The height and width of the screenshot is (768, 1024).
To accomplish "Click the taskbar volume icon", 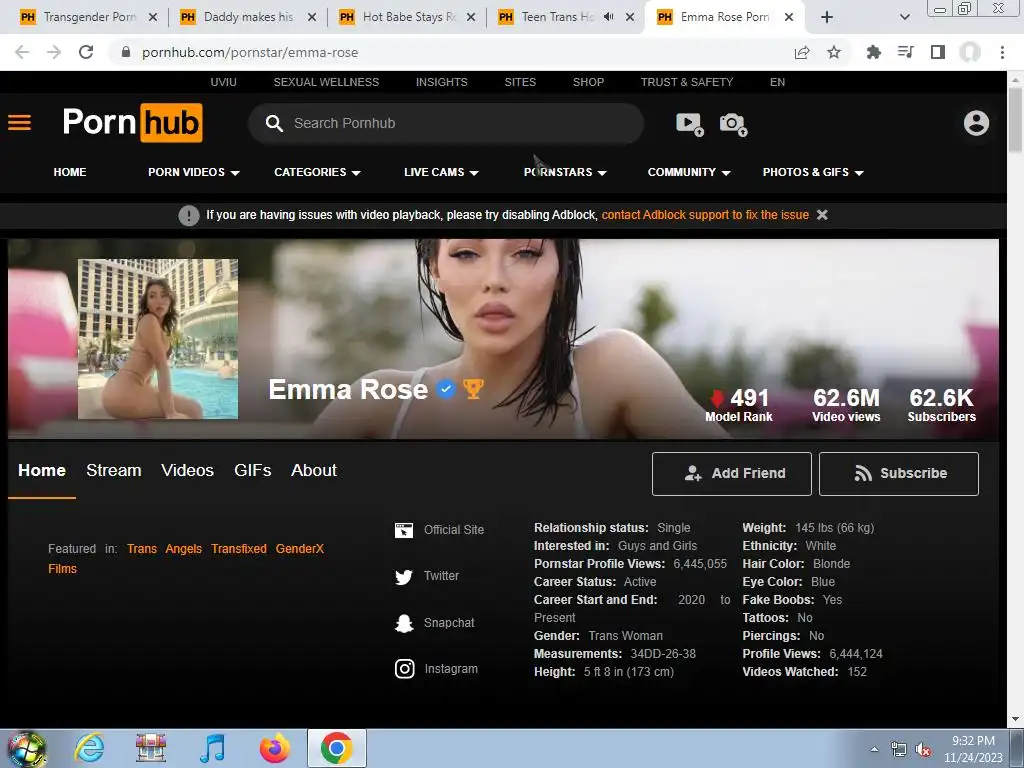I will coord(923,750).
